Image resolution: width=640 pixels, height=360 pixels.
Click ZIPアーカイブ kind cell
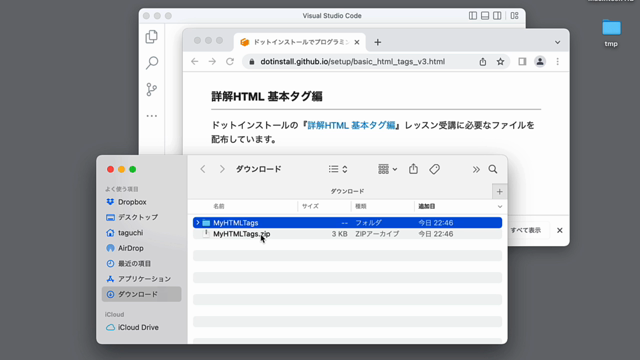pyautogui.click(x=377, y=234)
